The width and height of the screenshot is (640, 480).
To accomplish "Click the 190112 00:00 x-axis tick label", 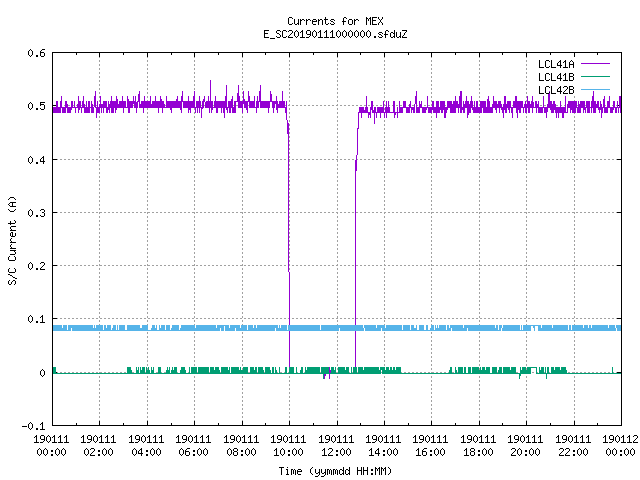I will pos(620,446).
